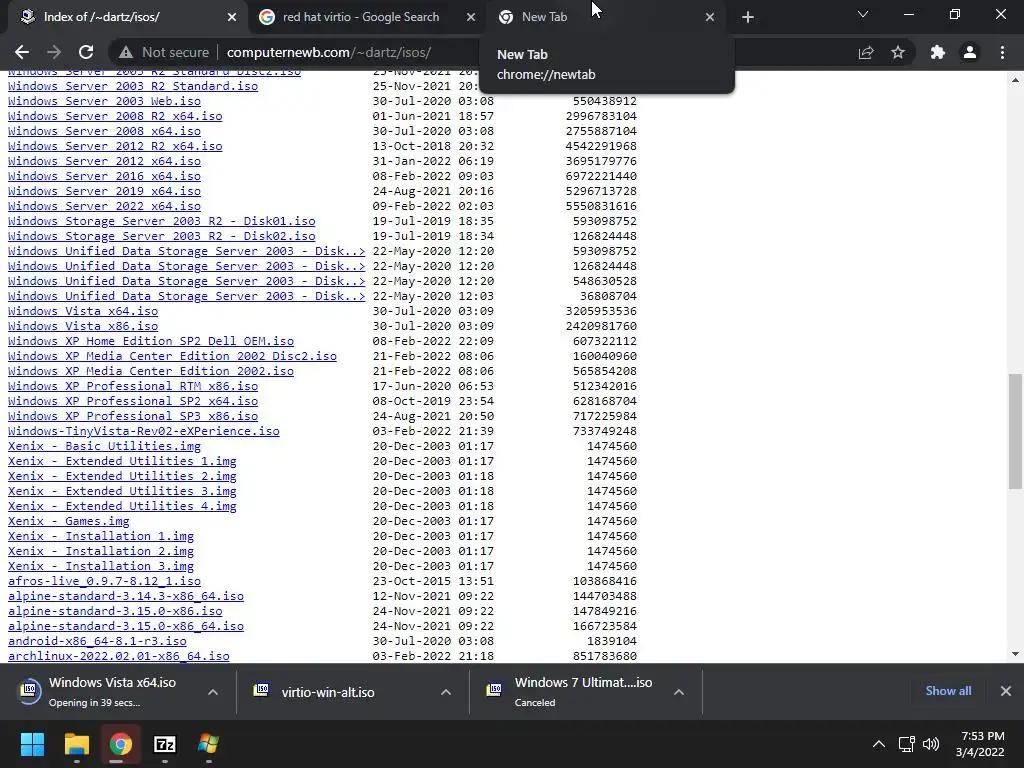Click the page vertical scrollbar thumb
Viewport: 1024px width, 768px height.
click(1015, 431)
